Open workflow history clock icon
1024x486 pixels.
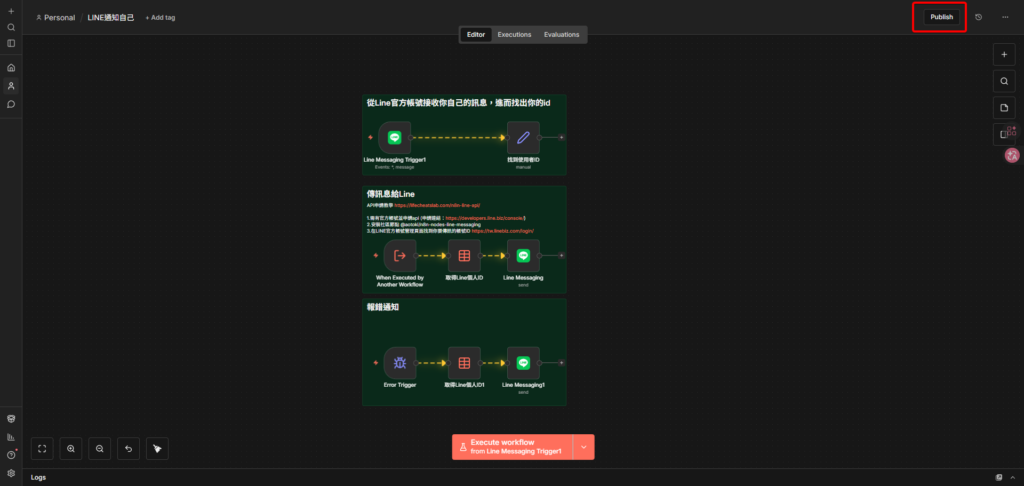click(x=978, y=17)
